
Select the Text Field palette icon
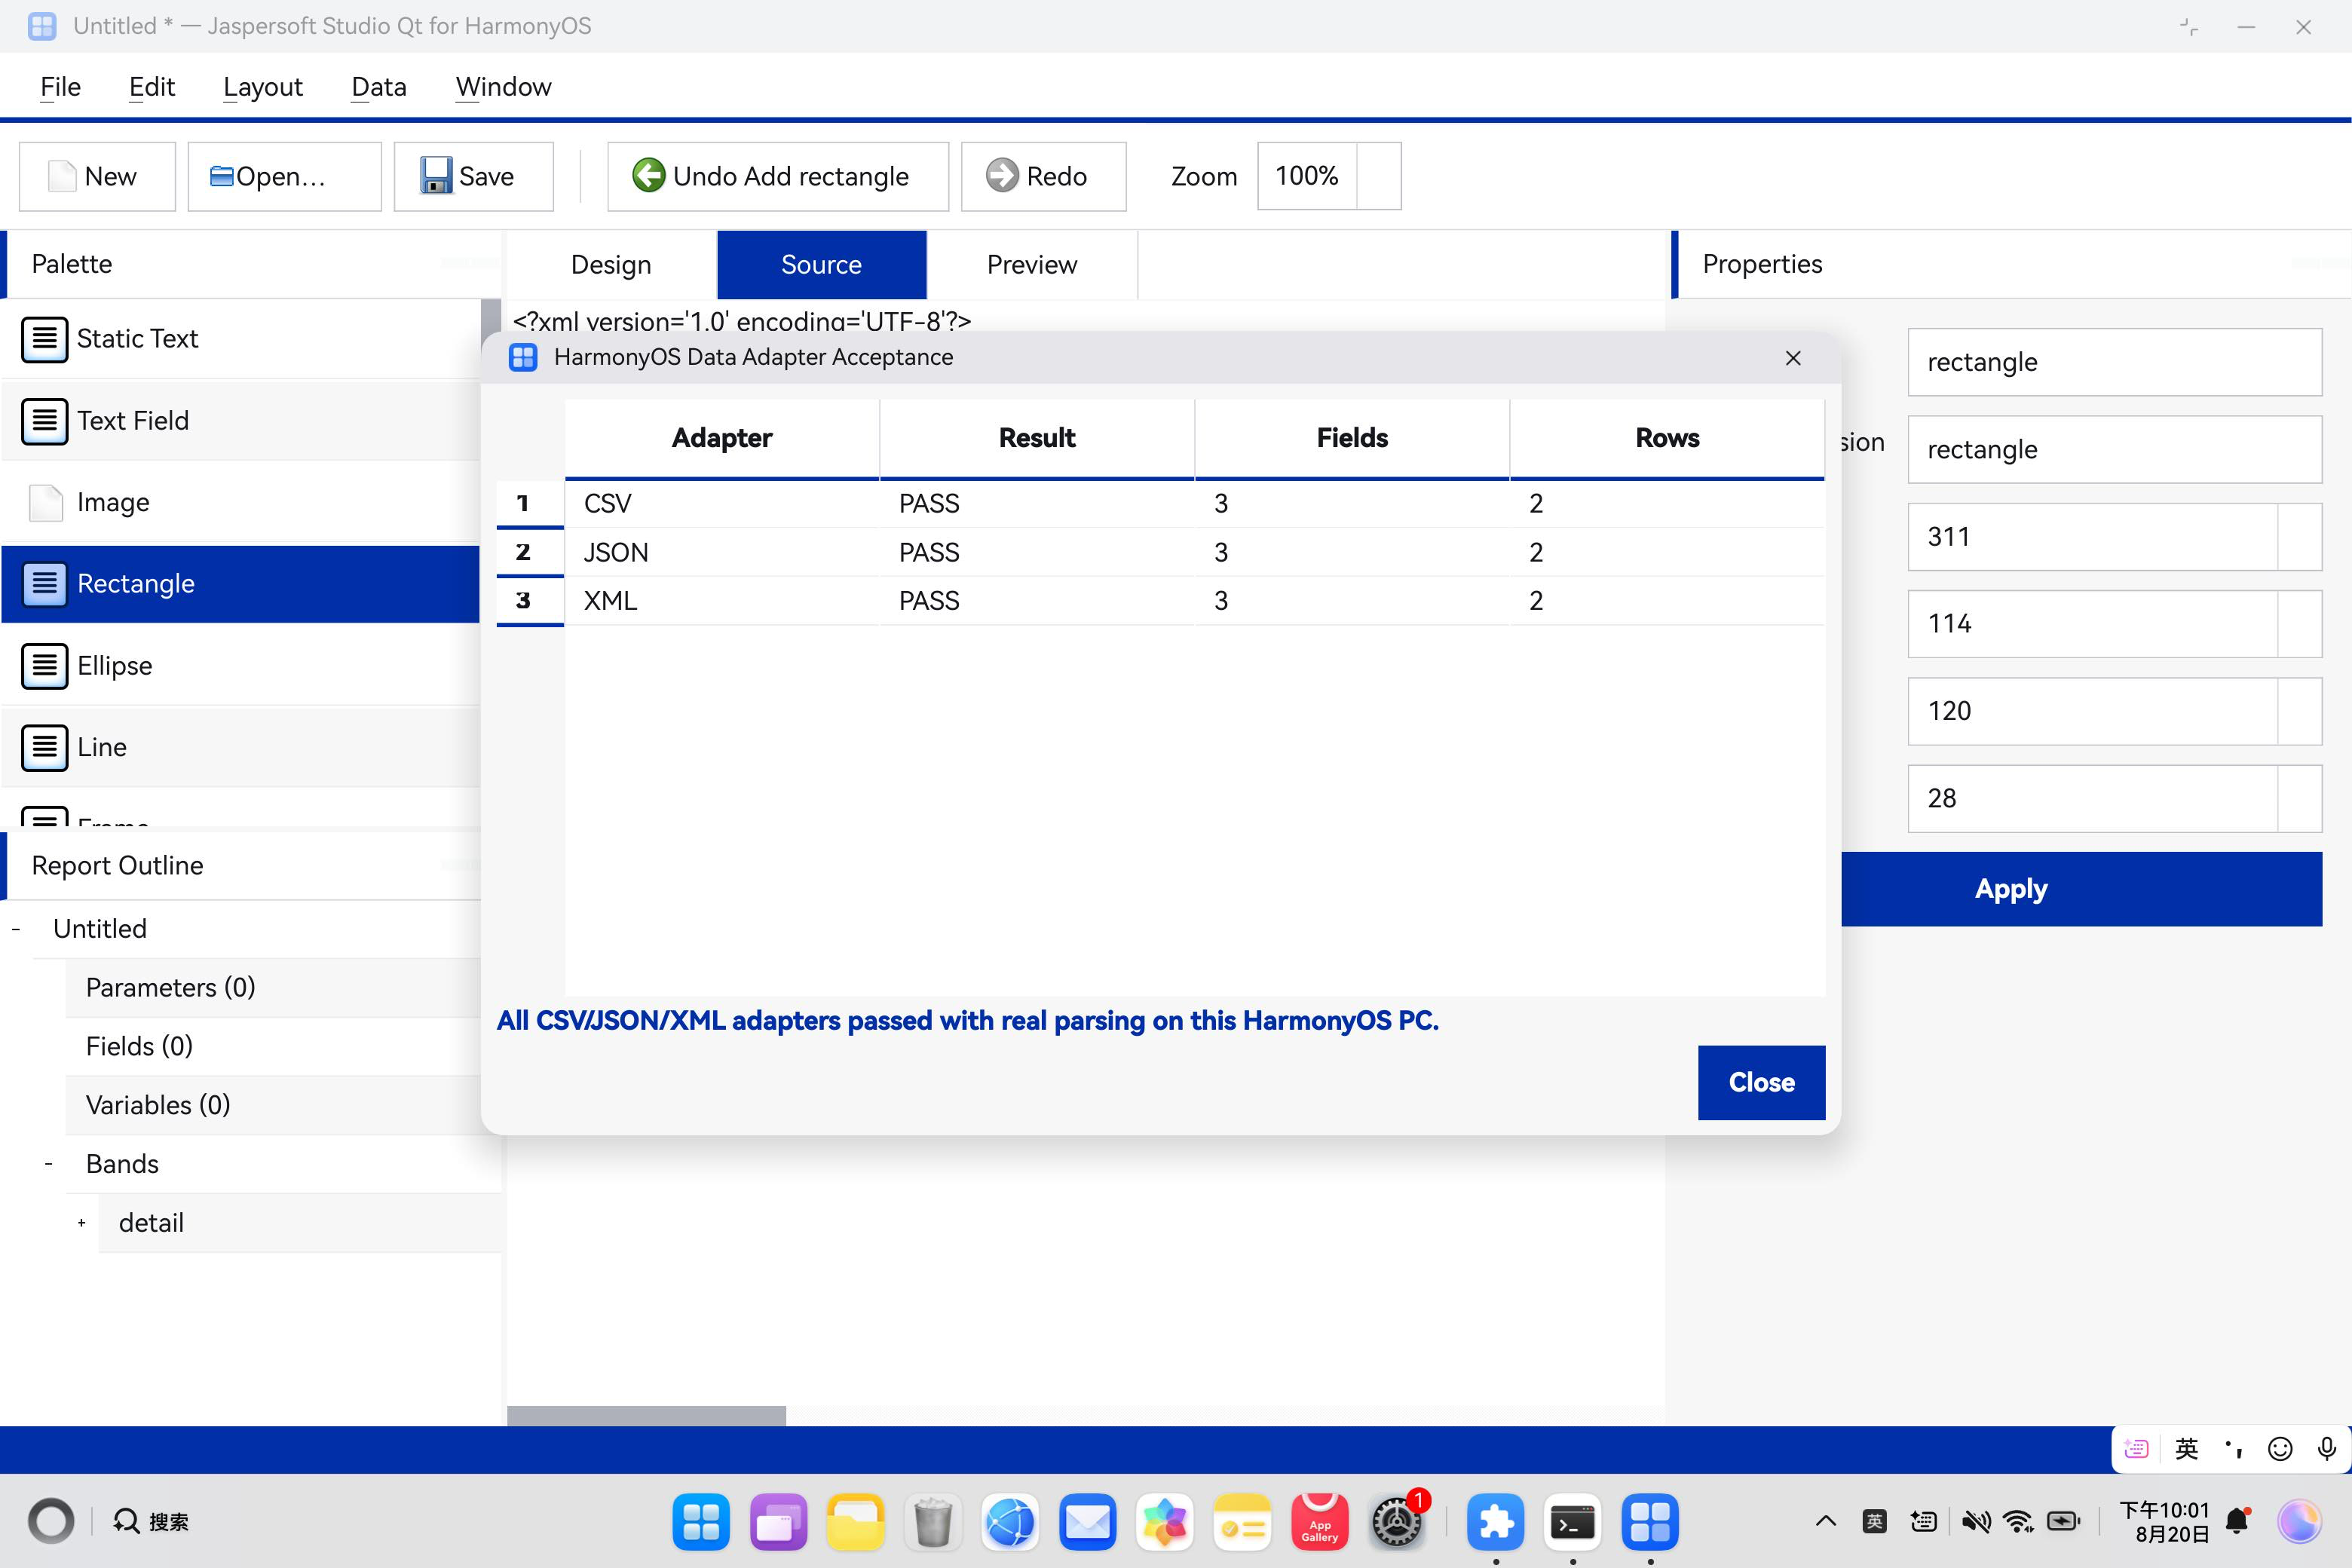tap(45, 421)
